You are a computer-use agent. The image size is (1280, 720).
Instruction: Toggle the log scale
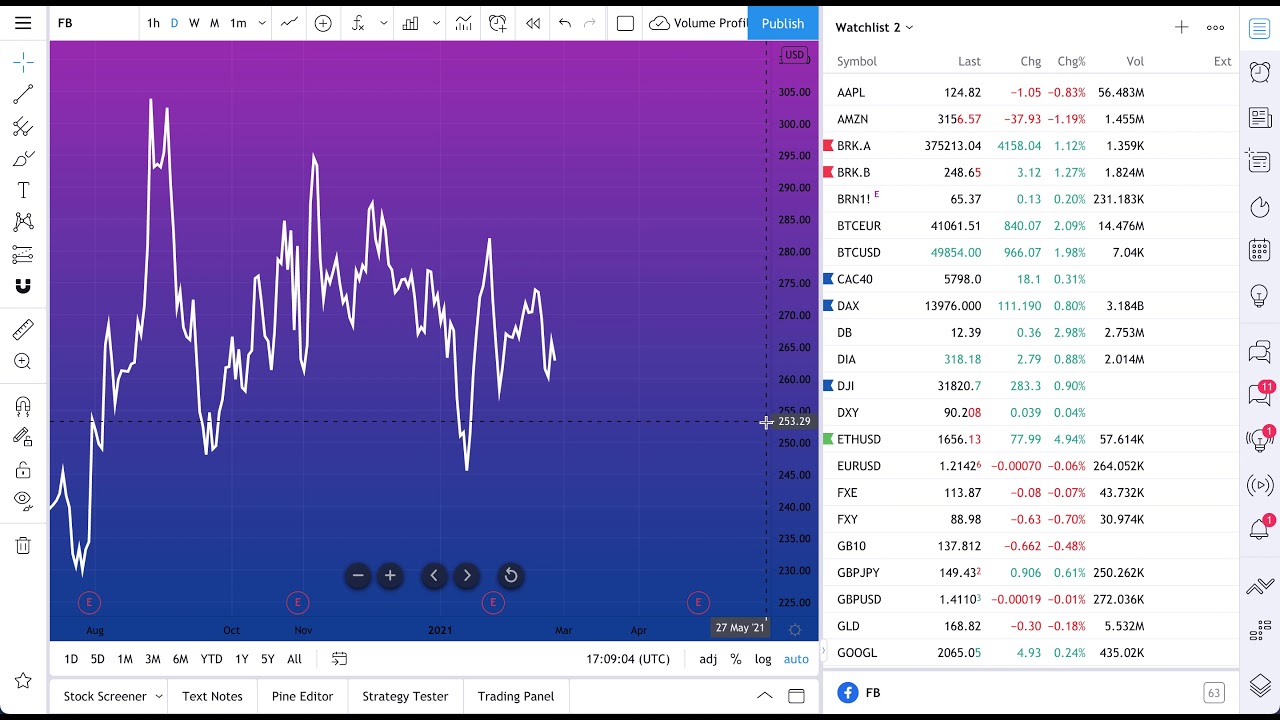tap(763, 659)
